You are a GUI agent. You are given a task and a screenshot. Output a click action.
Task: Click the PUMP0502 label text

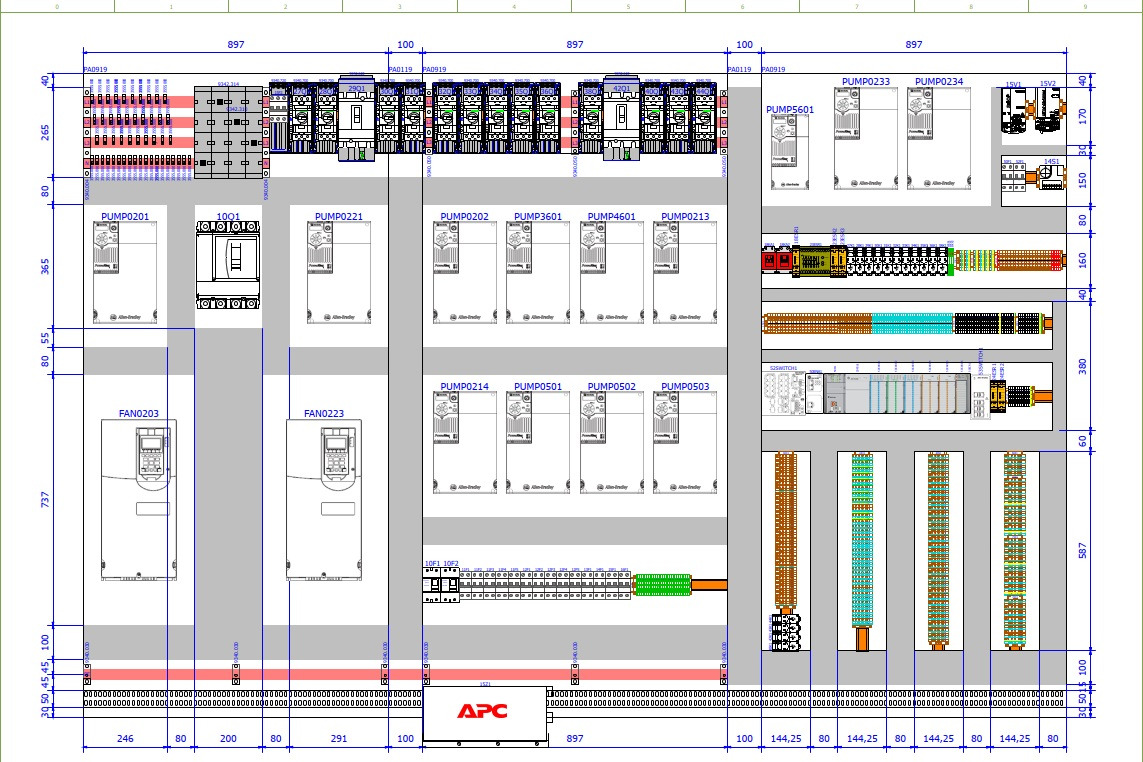(612, 386)
